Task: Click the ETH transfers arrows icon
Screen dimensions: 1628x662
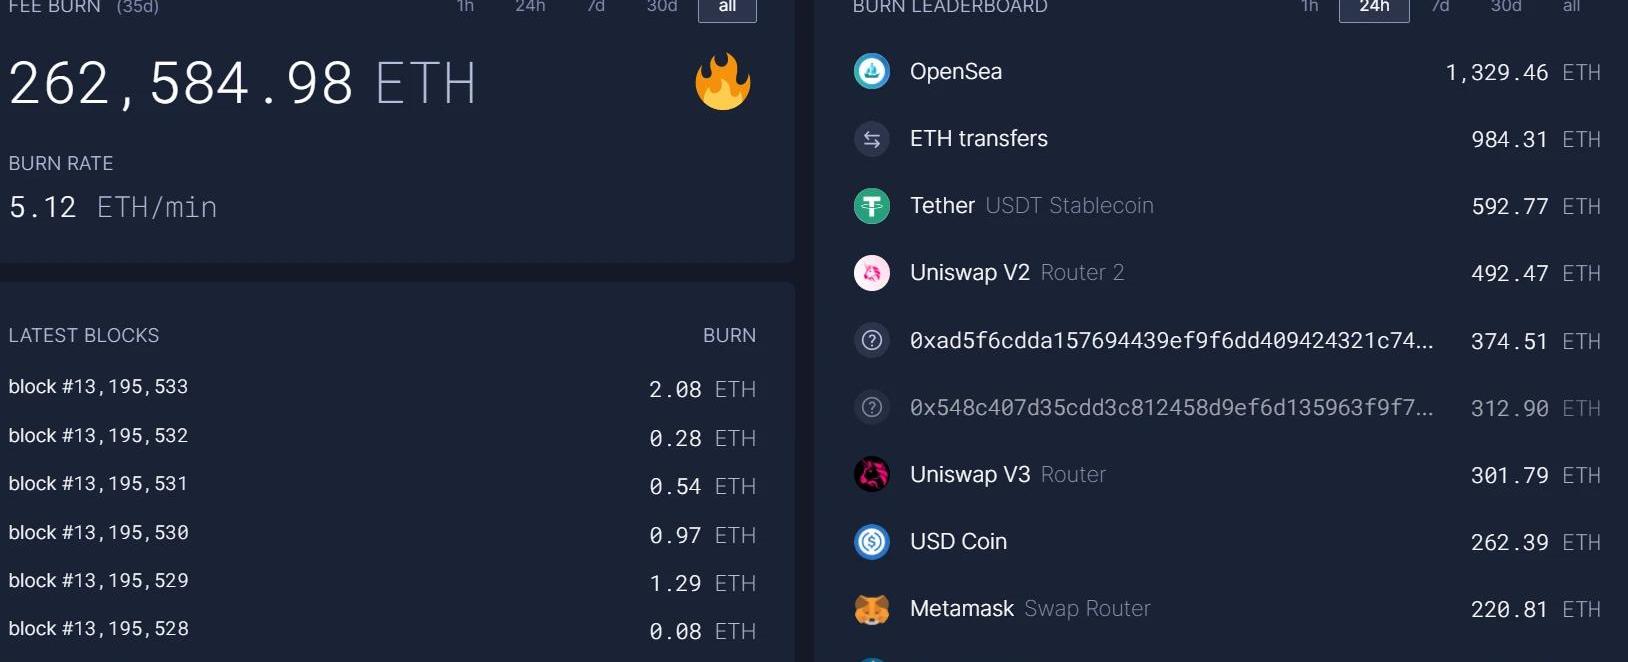Action: (x=871, y=139)
